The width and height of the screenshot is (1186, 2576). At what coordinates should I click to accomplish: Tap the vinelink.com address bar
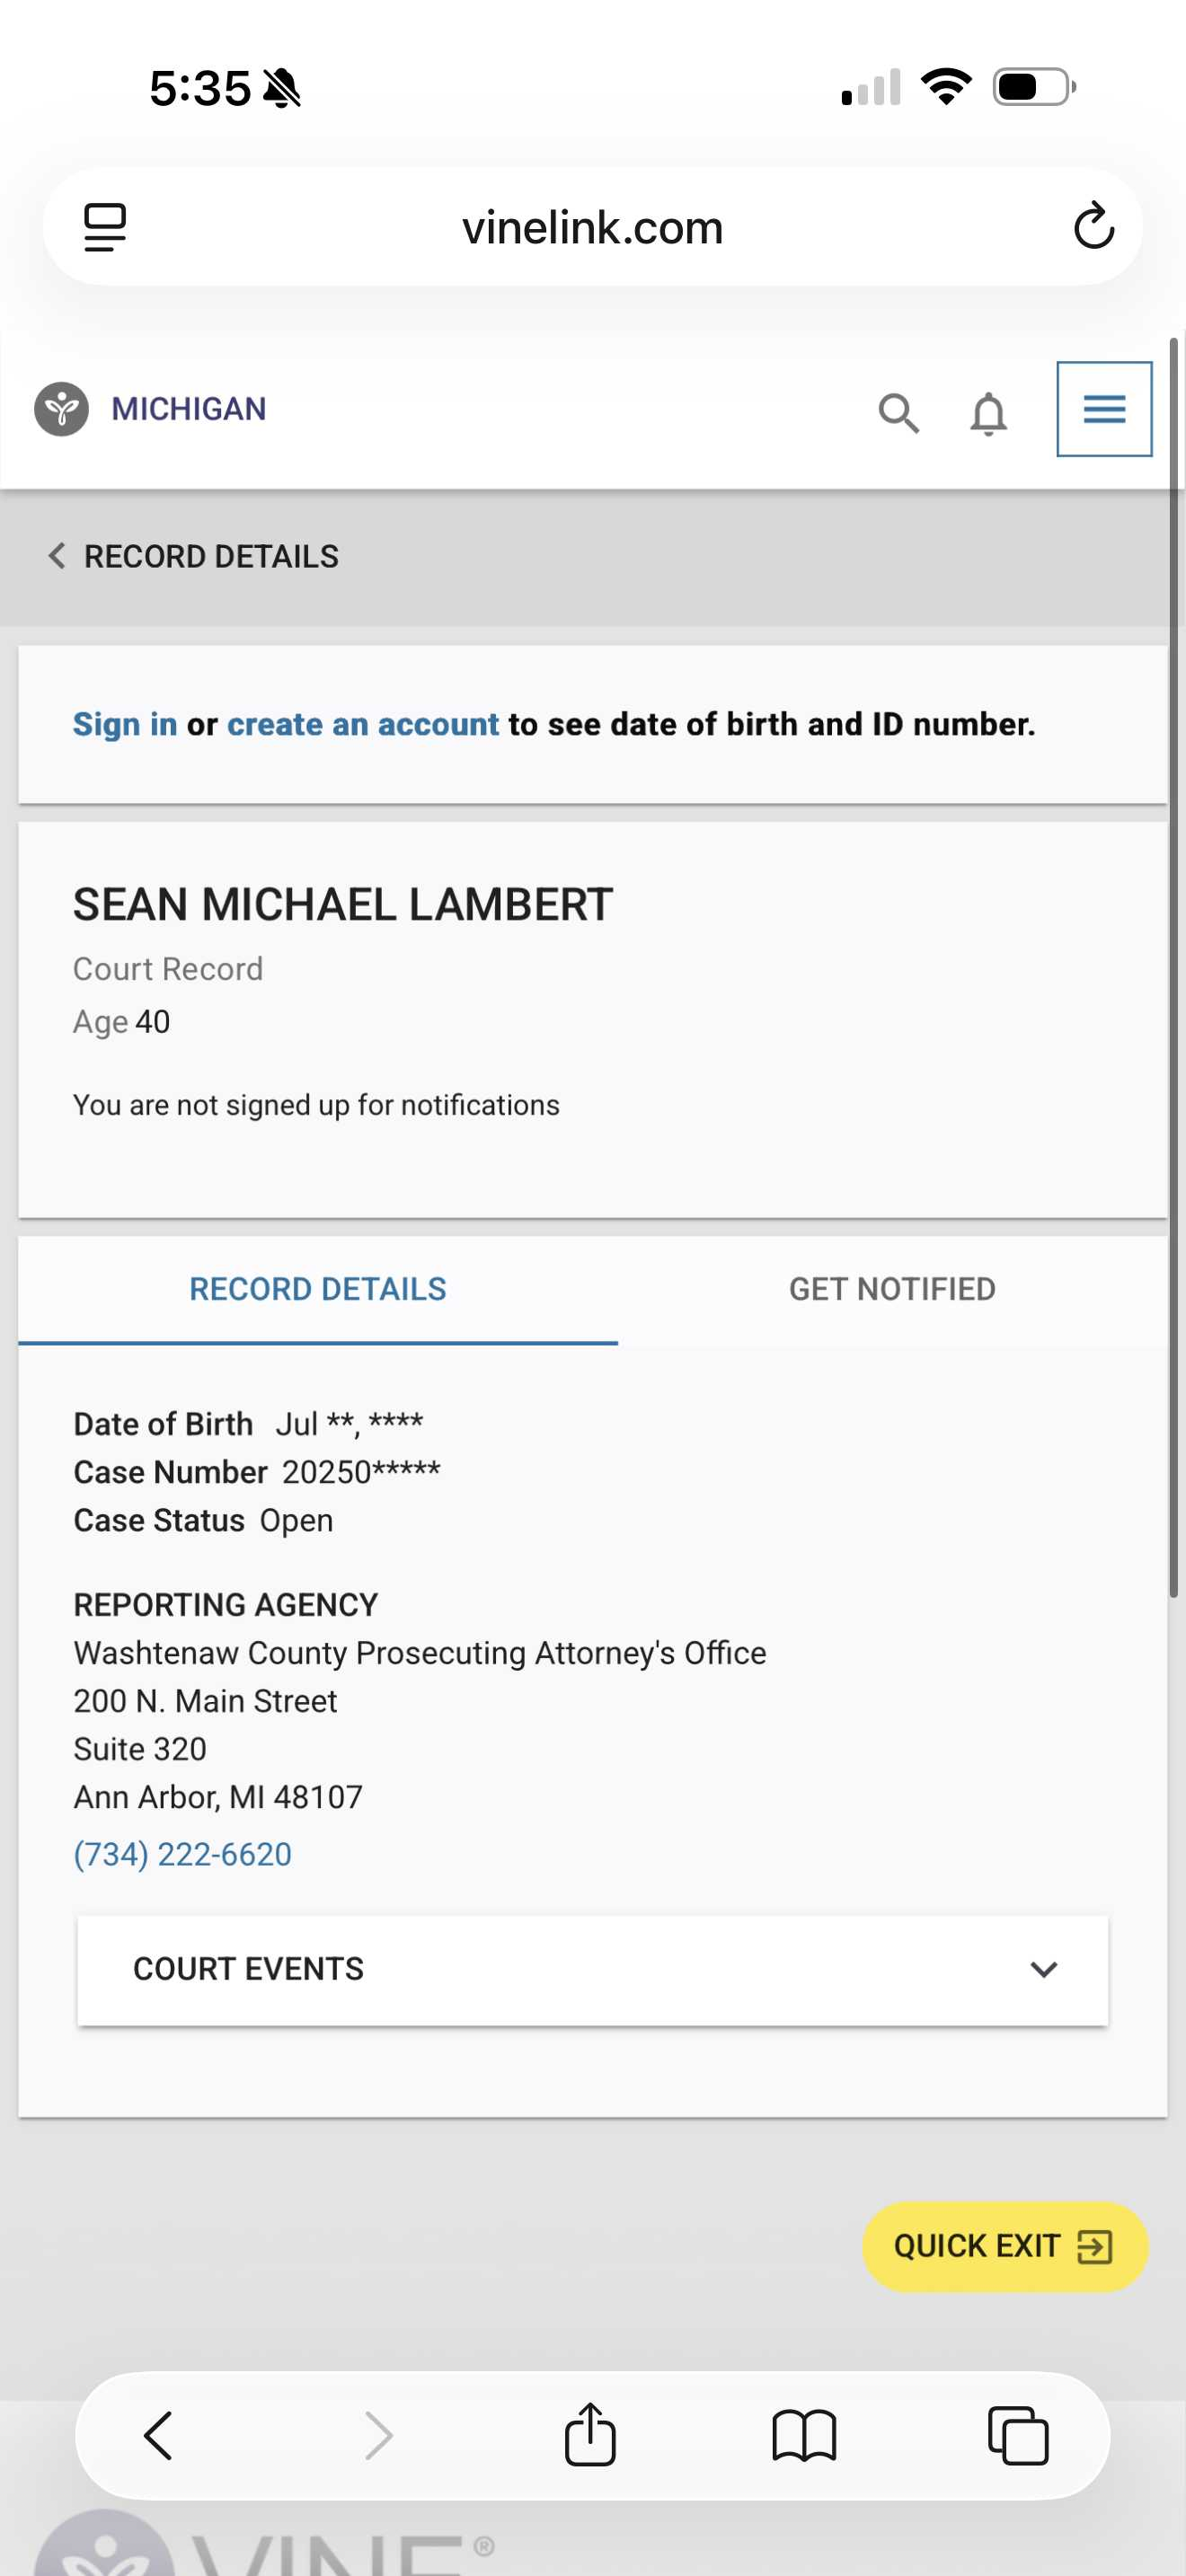tap(592, 228)
